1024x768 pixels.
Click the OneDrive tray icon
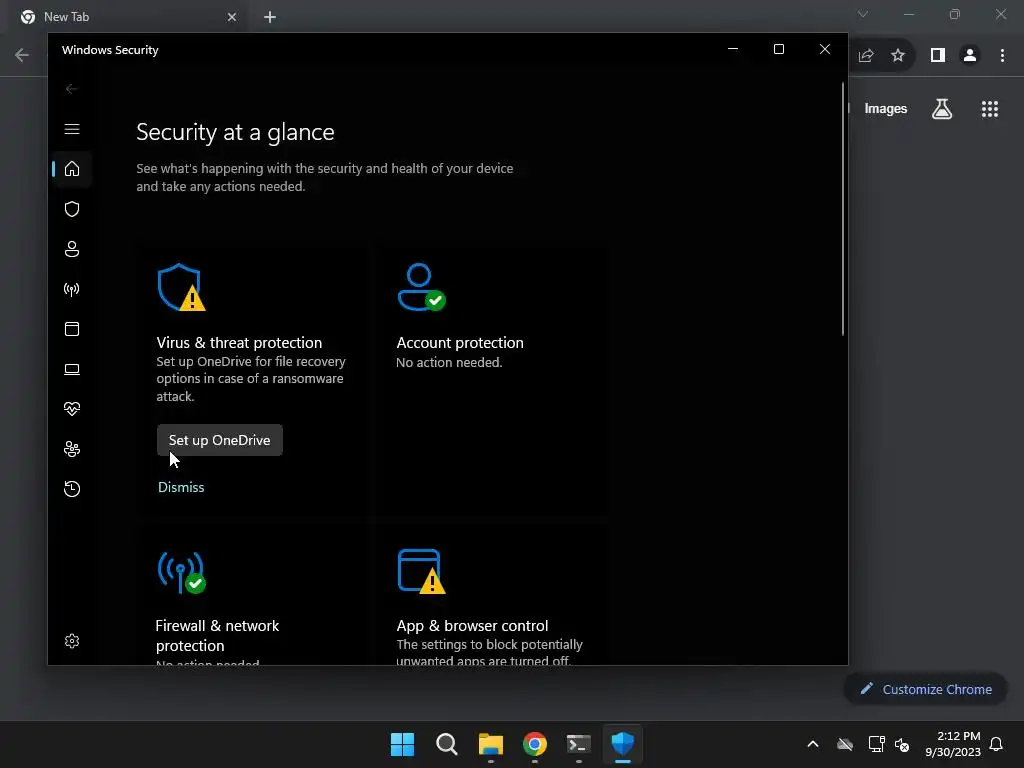point(845,744)
